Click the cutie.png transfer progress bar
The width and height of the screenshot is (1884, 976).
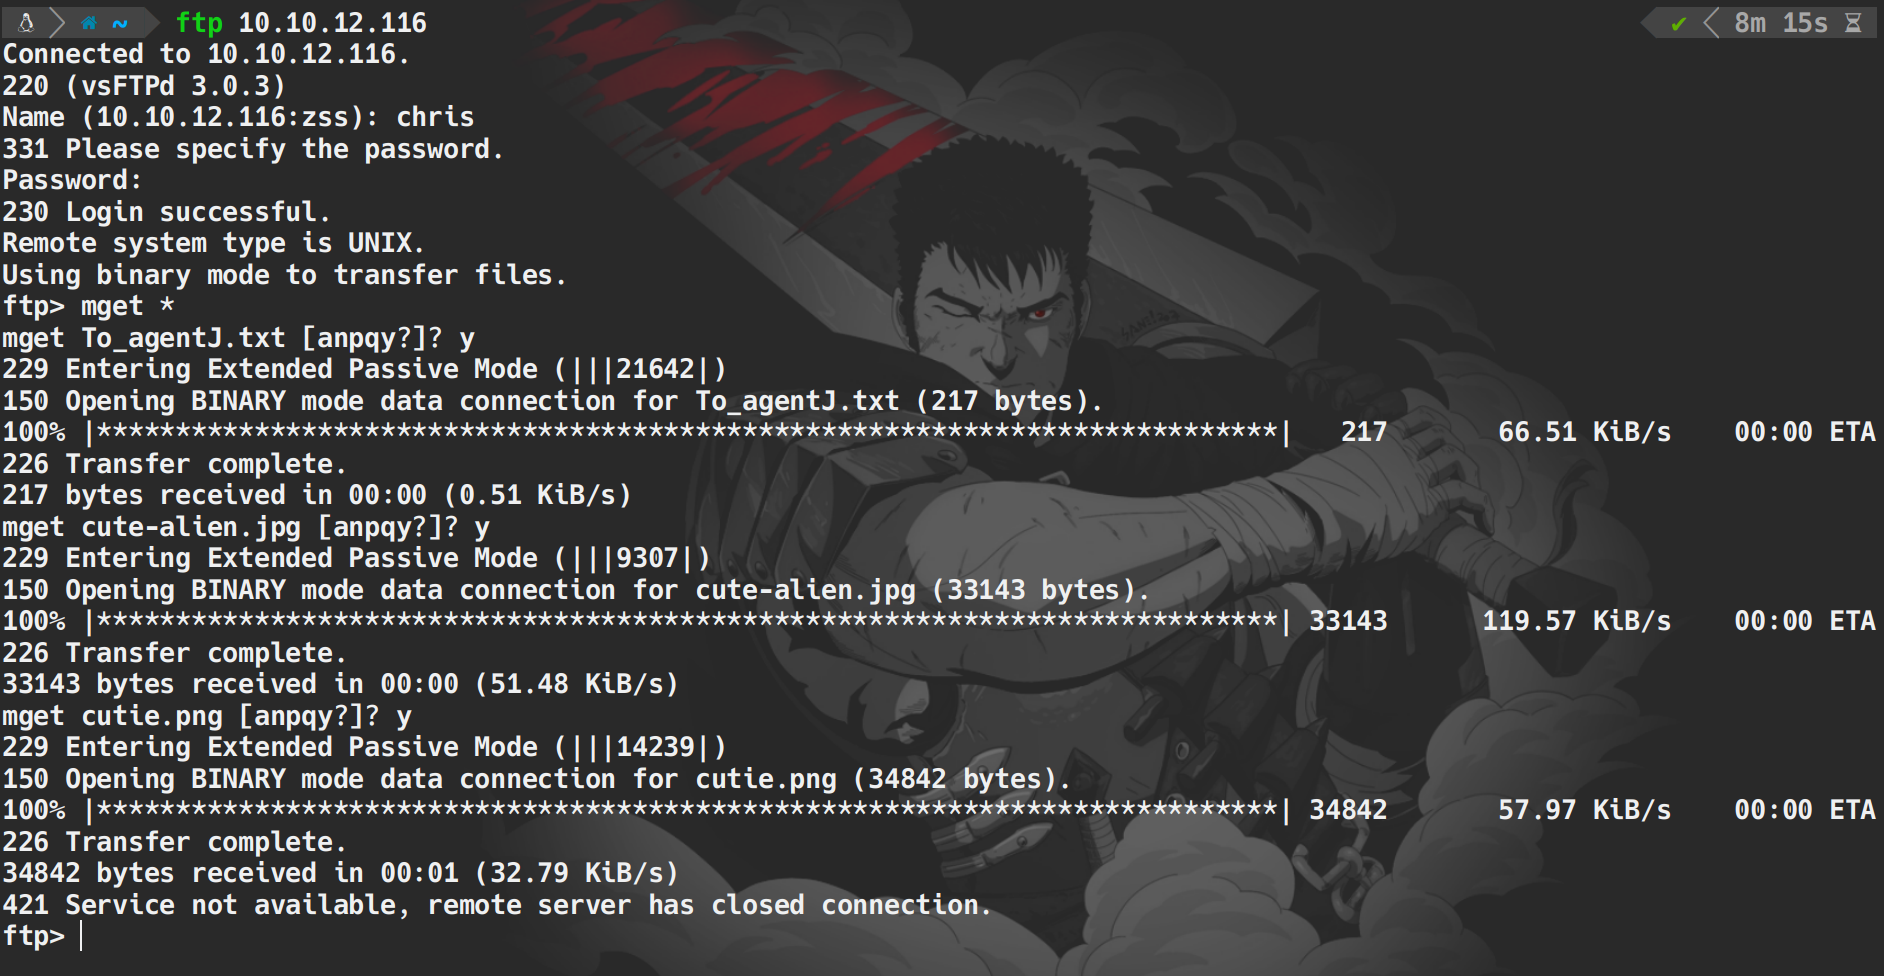click(x=687, y=810)
